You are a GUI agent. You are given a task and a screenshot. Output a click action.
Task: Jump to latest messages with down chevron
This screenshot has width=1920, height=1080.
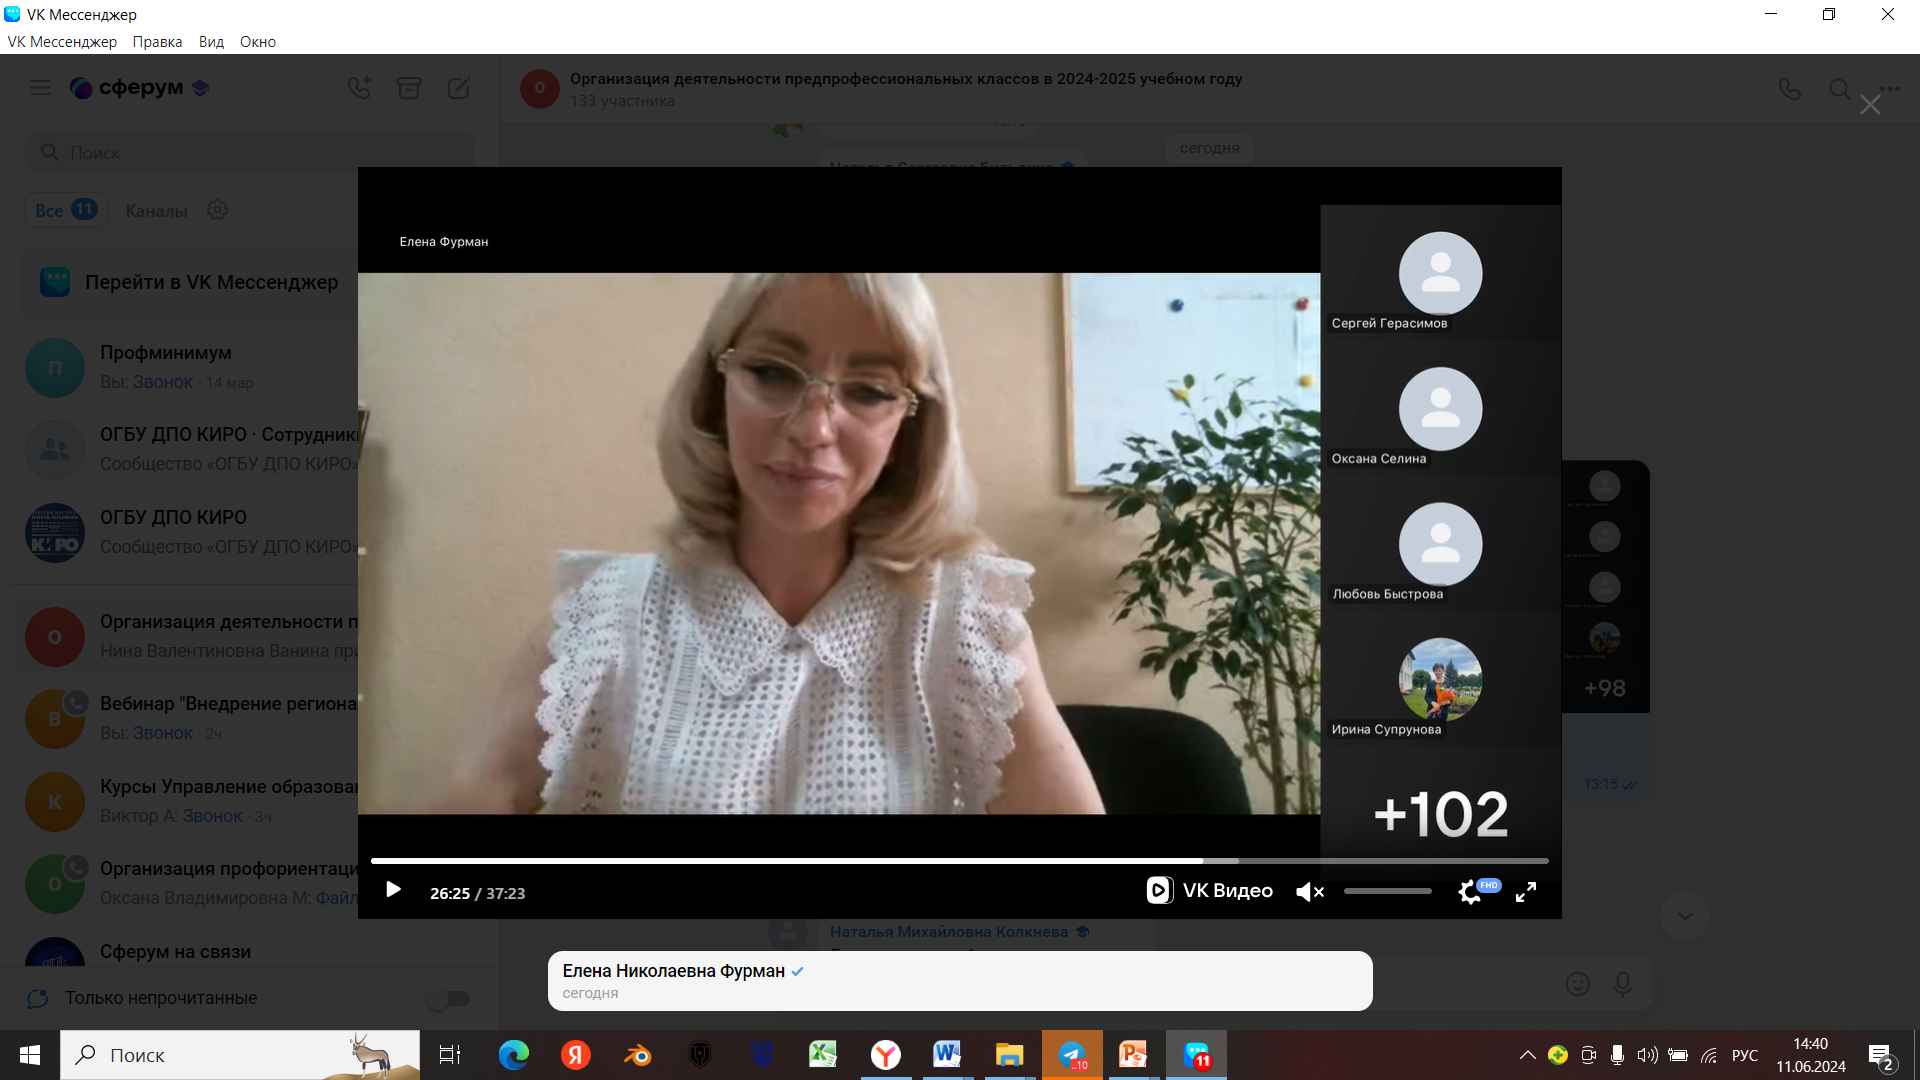(1685, 916)
